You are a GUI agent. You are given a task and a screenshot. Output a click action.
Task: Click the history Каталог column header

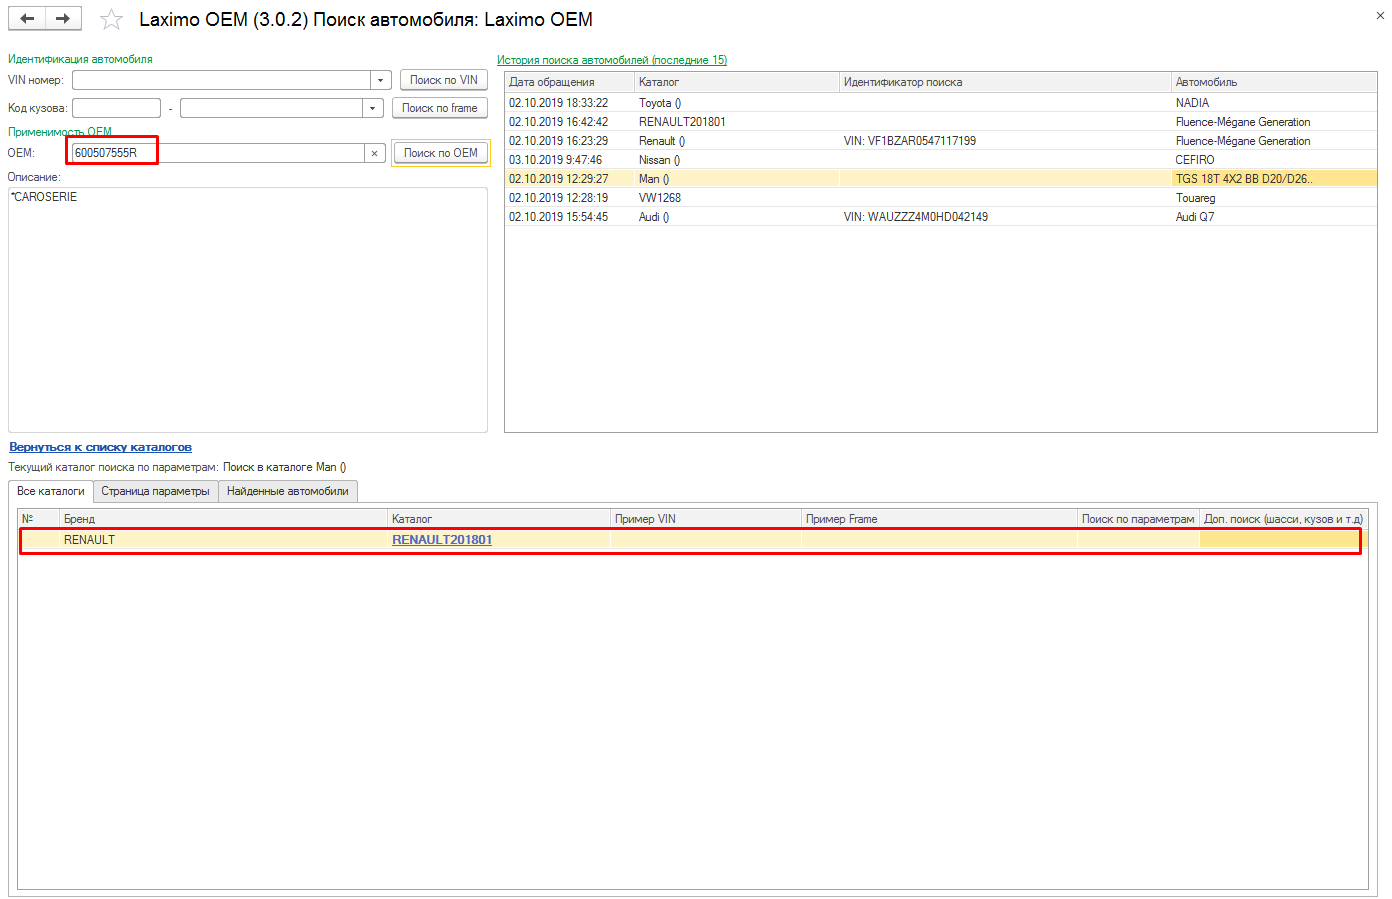737,82
